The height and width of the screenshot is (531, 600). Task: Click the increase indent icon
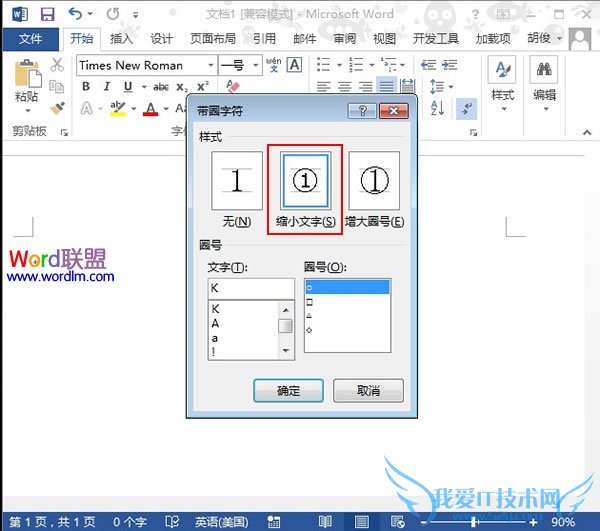(449, 65)
